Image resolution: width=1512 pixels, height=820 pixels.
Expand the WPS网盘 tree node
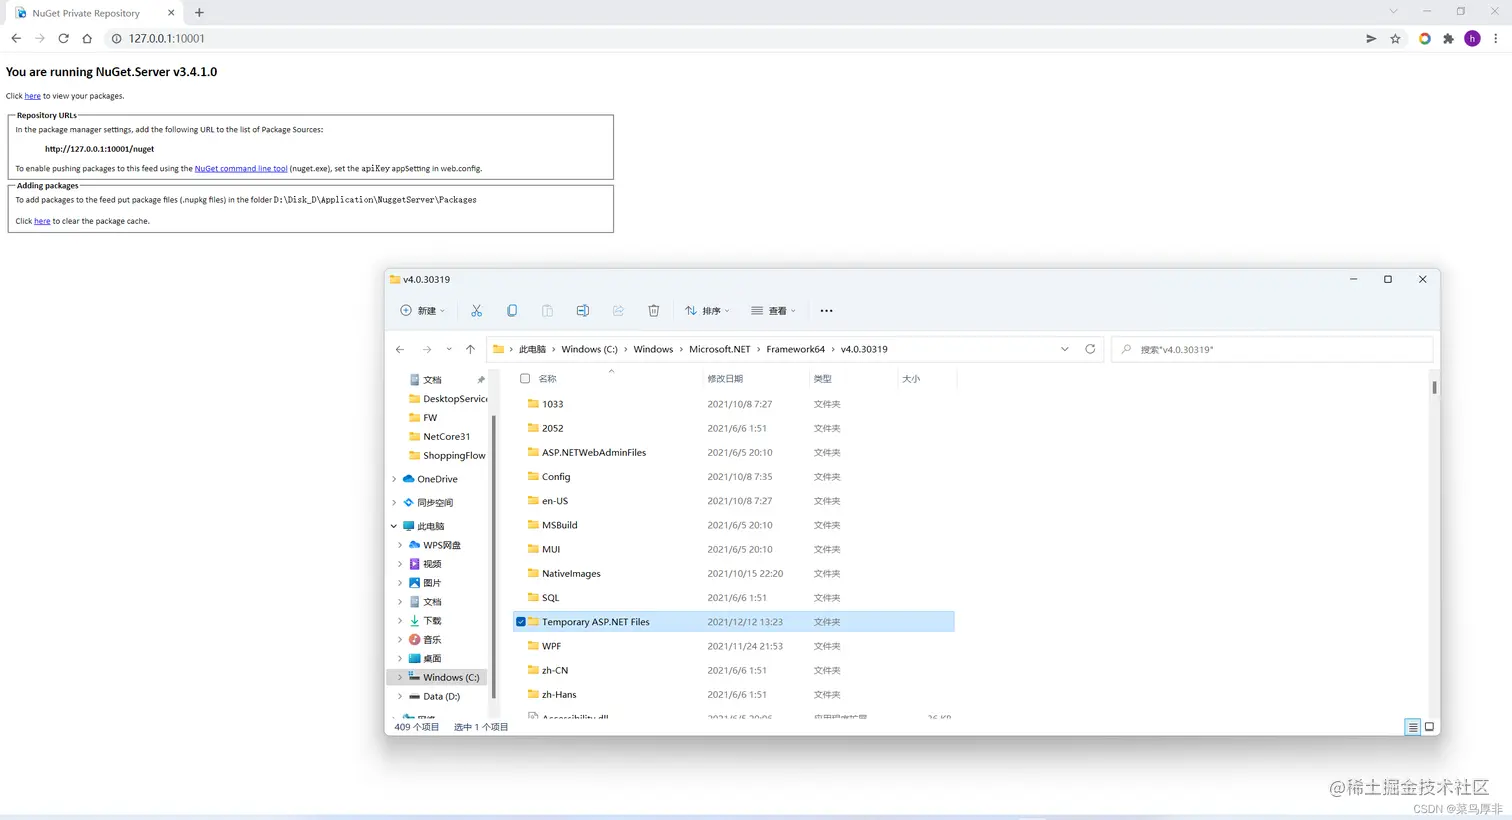pos(400,545)
